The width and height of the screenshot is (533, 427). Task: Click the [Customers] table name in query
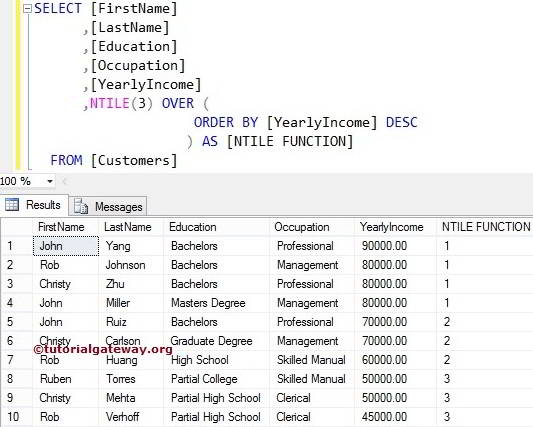click(x=134, y=160)
